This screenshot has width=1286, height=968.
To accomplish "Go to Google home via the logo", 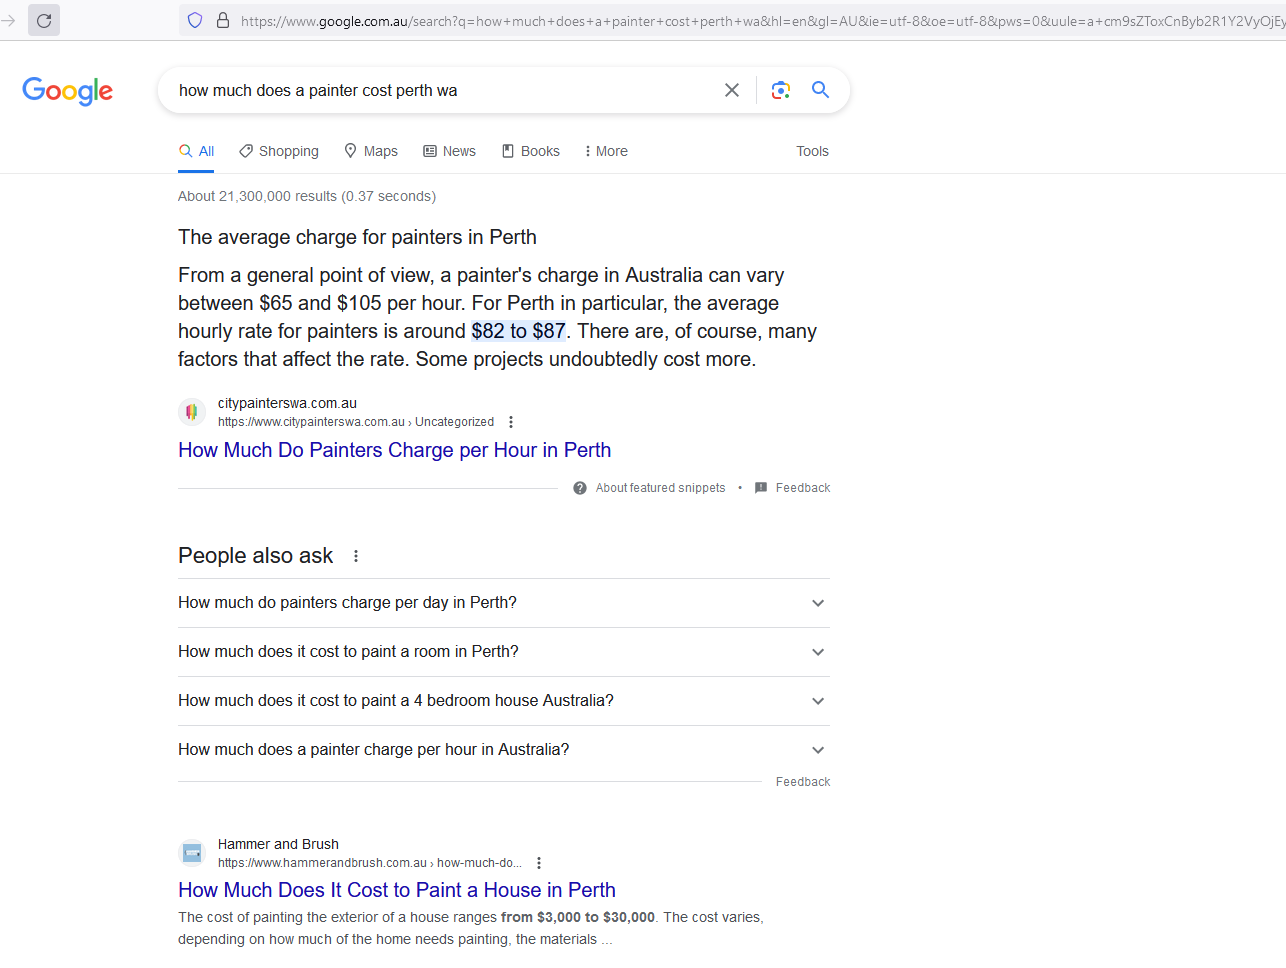I will pyautogui.click(x=67, y=91).
